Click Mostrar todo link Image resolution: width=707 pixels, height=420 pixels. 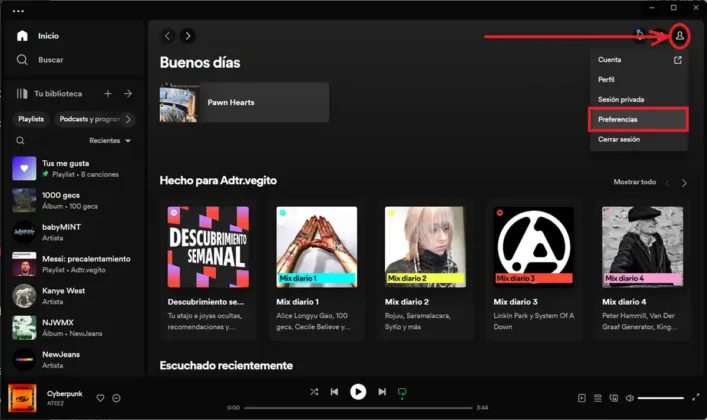coord(634,182)
